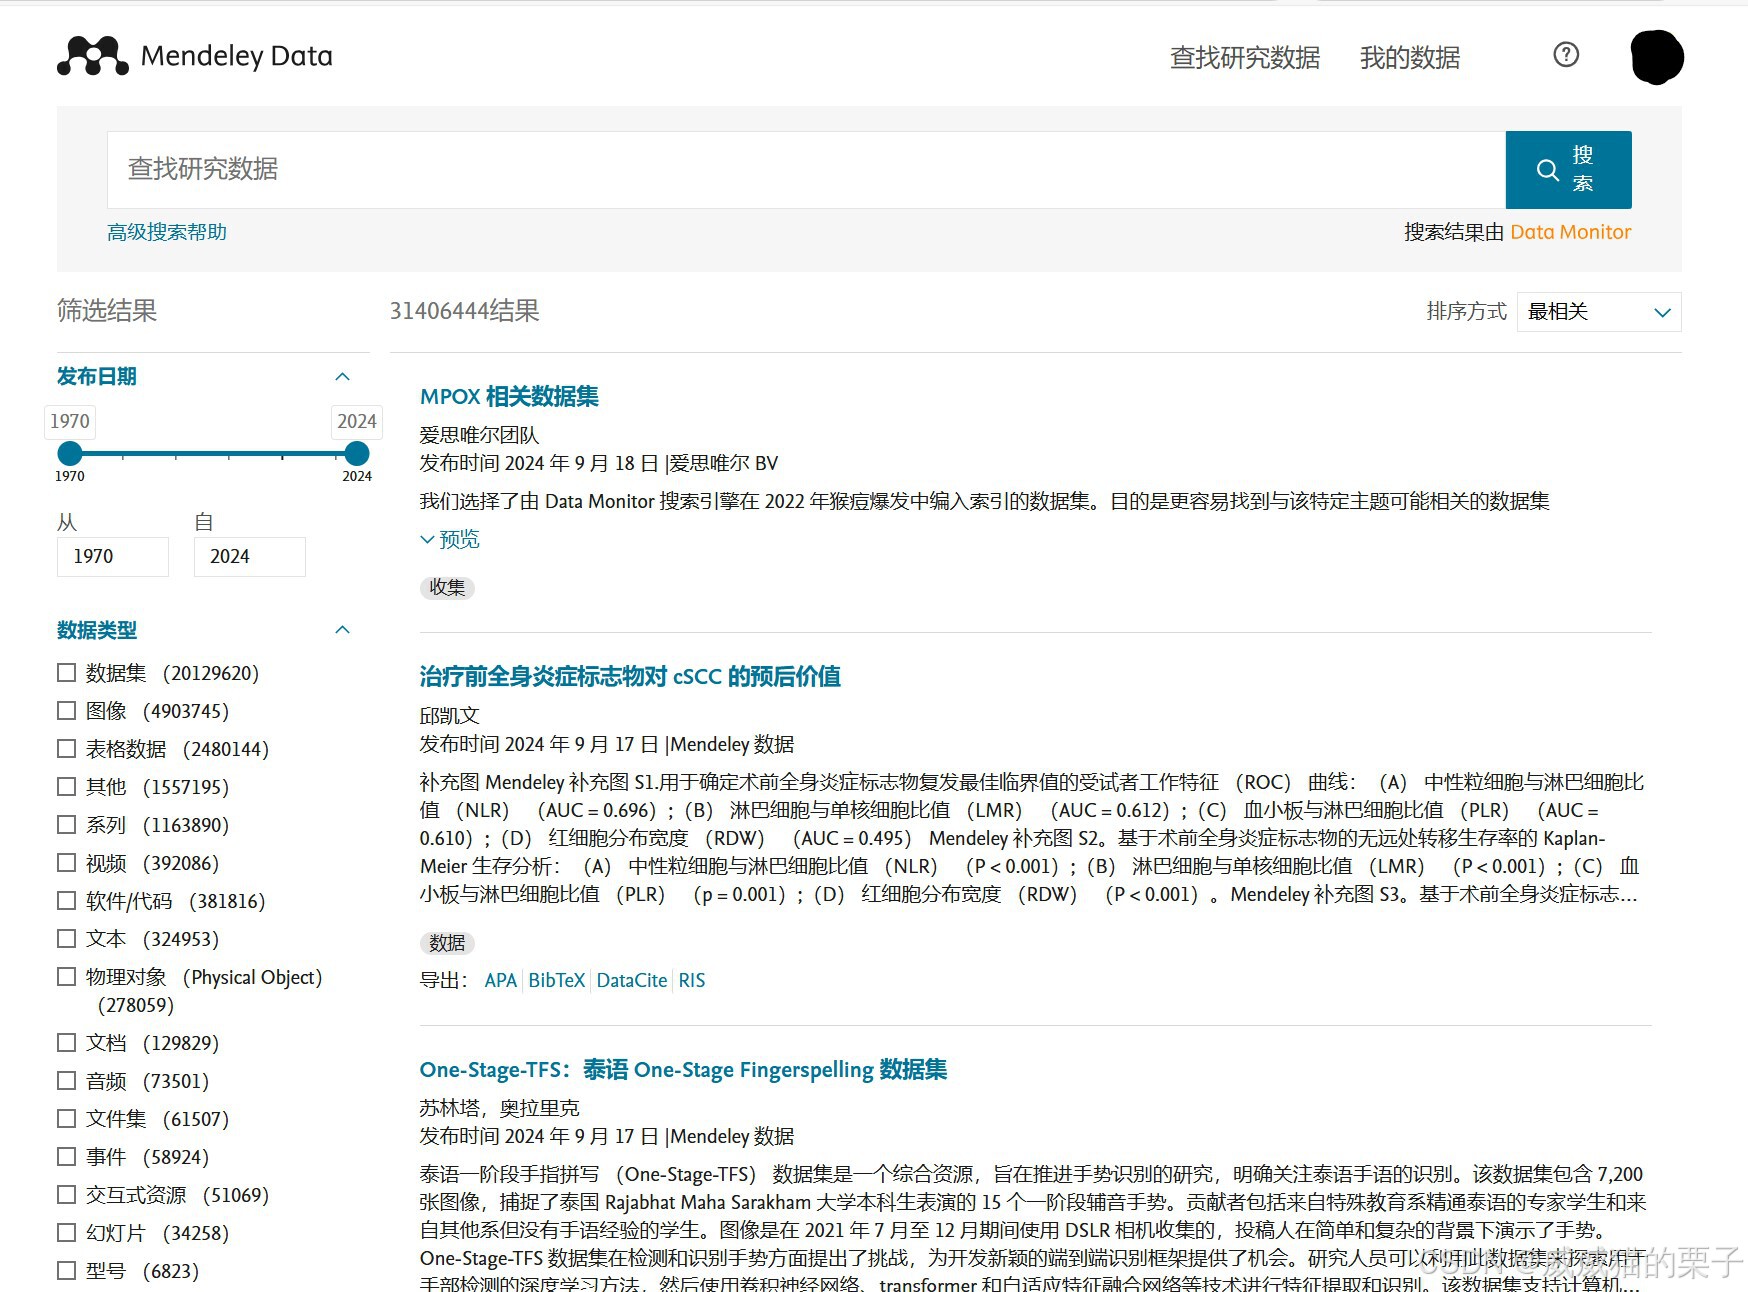This screenshot has width=1748, height=1292.
Task: Click the 2024 end handle of date slider
Action: click(x=357, y=453)
